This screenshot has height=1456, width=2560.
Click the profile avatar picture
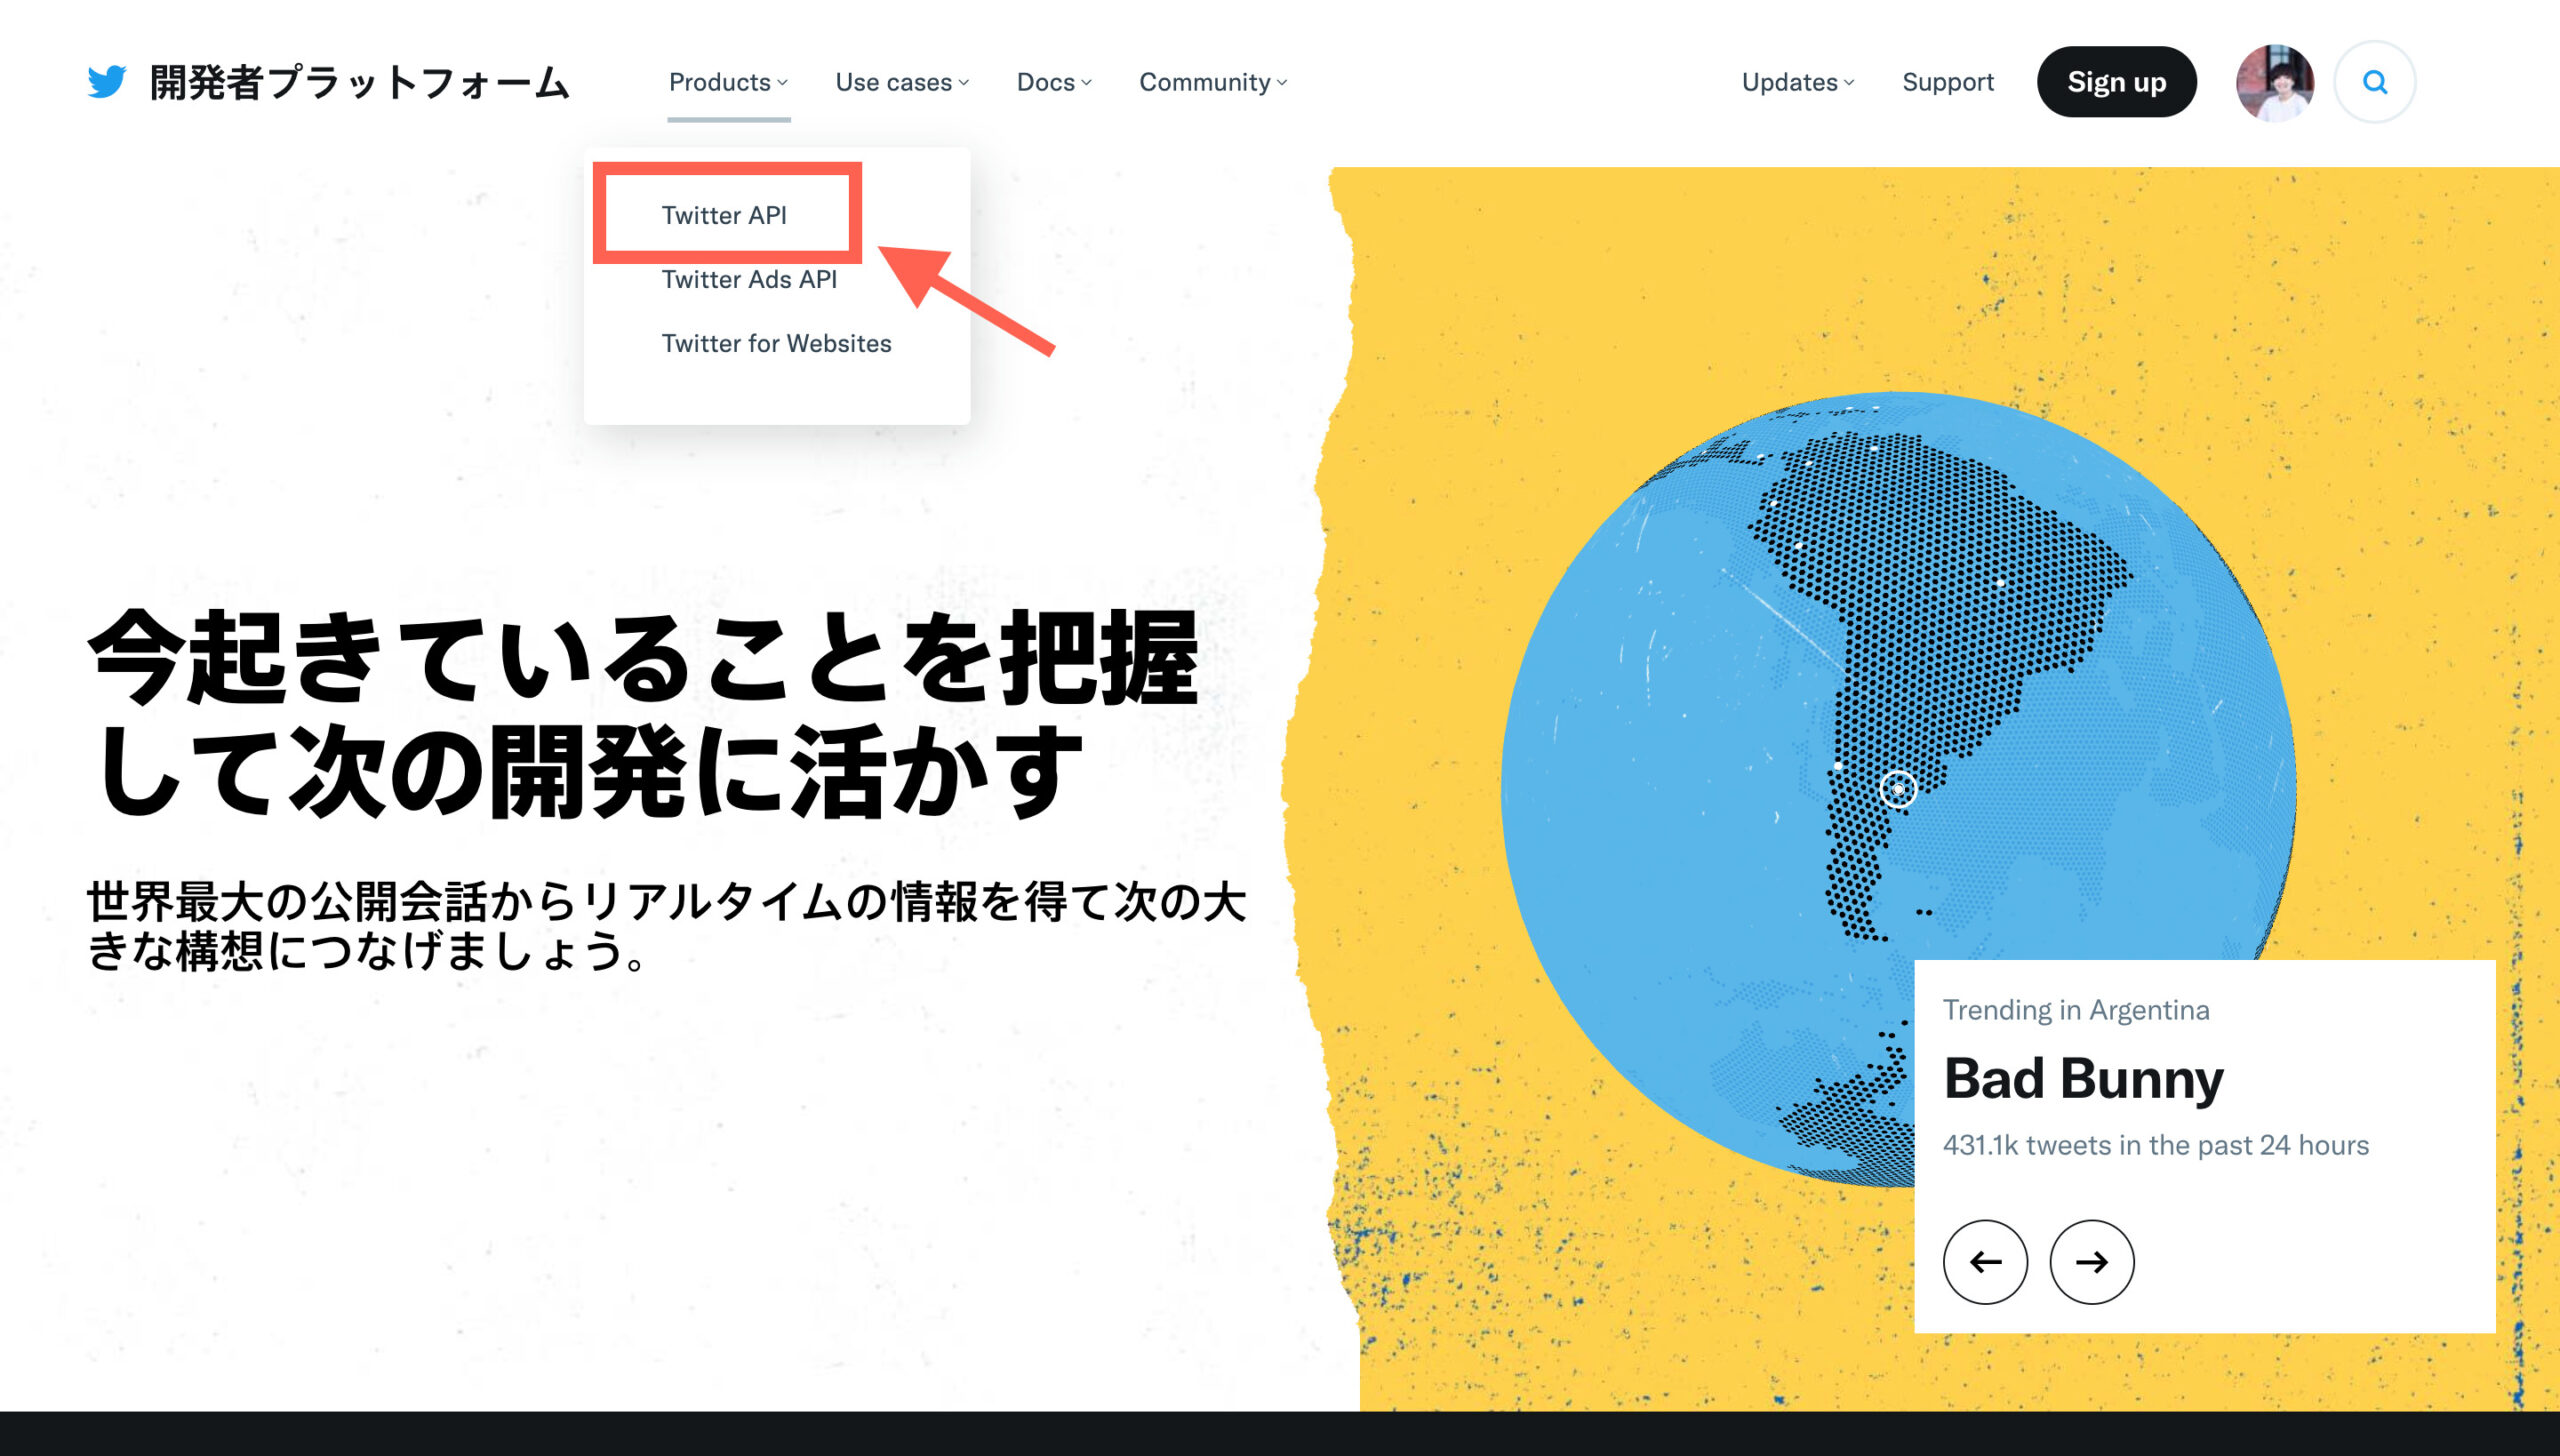[x=2272, y=82]
